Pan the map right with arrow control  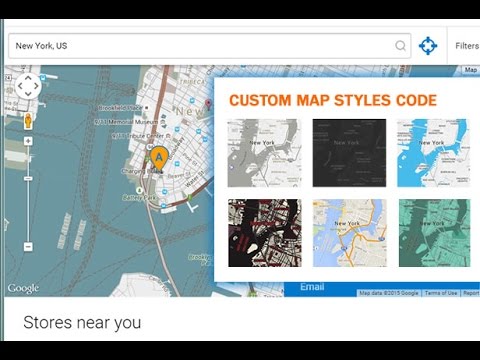(36, 86)
